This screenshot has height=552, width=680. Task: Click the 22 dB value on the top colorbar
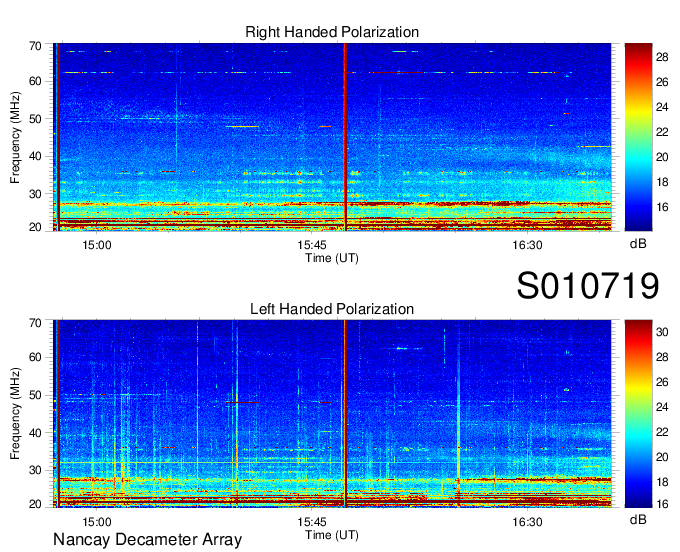click(x=662, y=132)
